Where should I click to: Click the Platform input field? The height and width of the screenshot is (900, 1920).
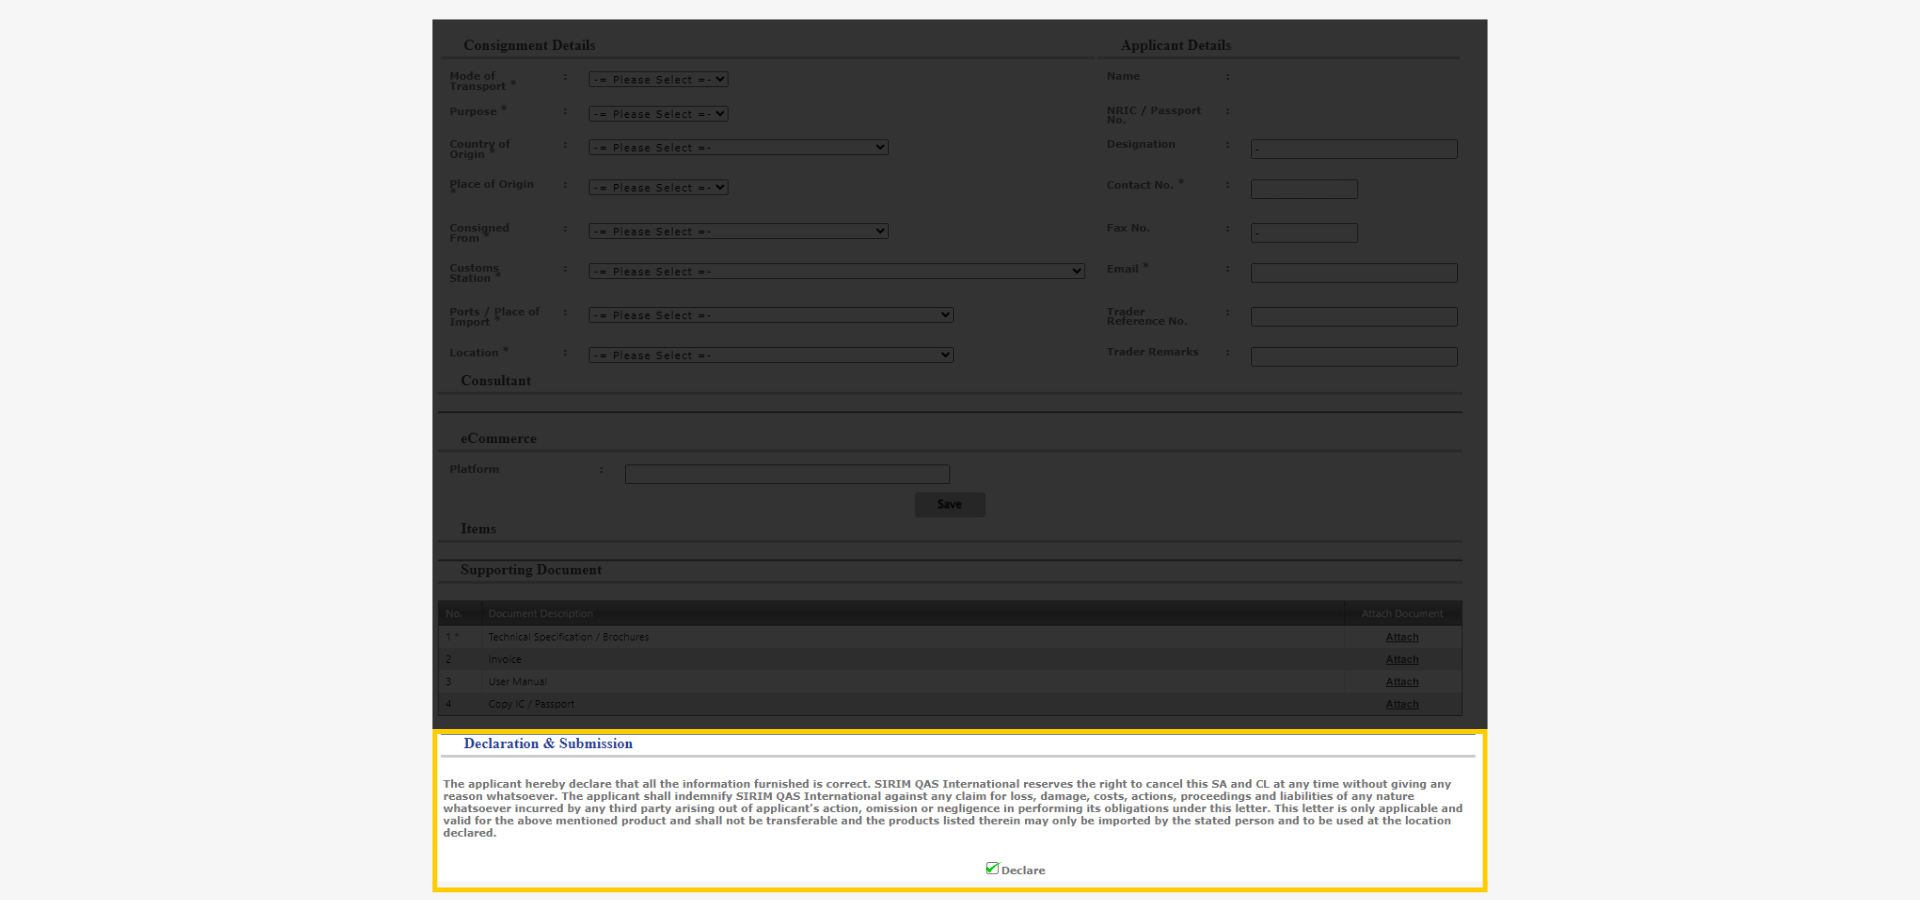pyautogui.click(x=786, y=473)
